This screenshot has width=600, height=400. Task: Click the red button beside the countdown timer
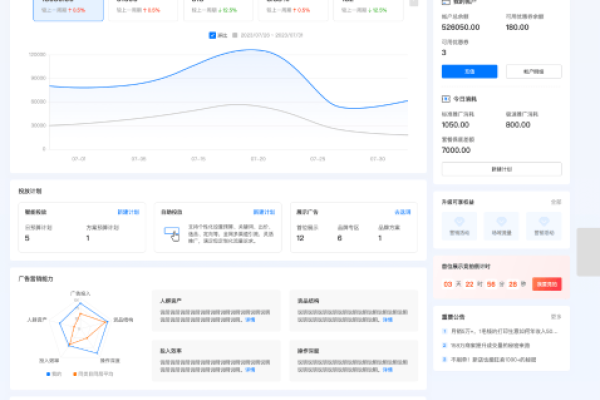click(547, 284)
